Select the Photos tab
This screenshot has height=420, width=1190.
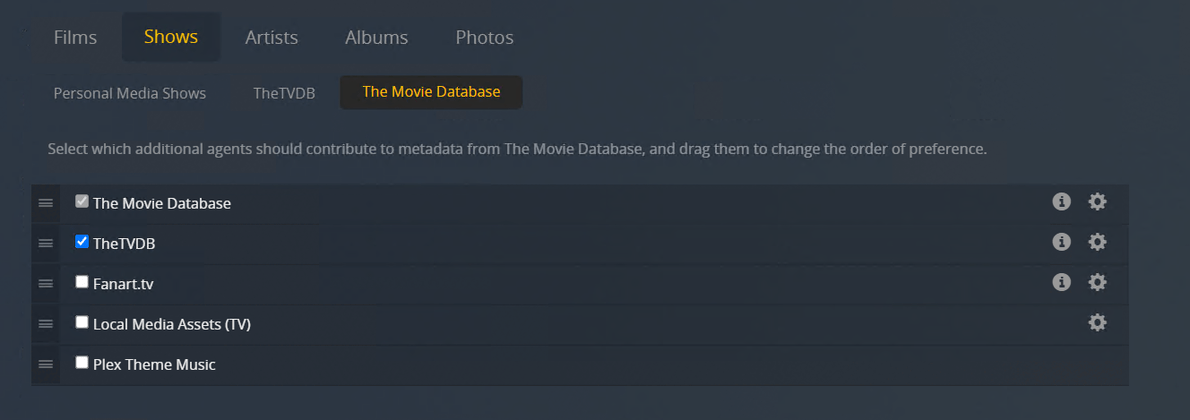pos(484,37)
